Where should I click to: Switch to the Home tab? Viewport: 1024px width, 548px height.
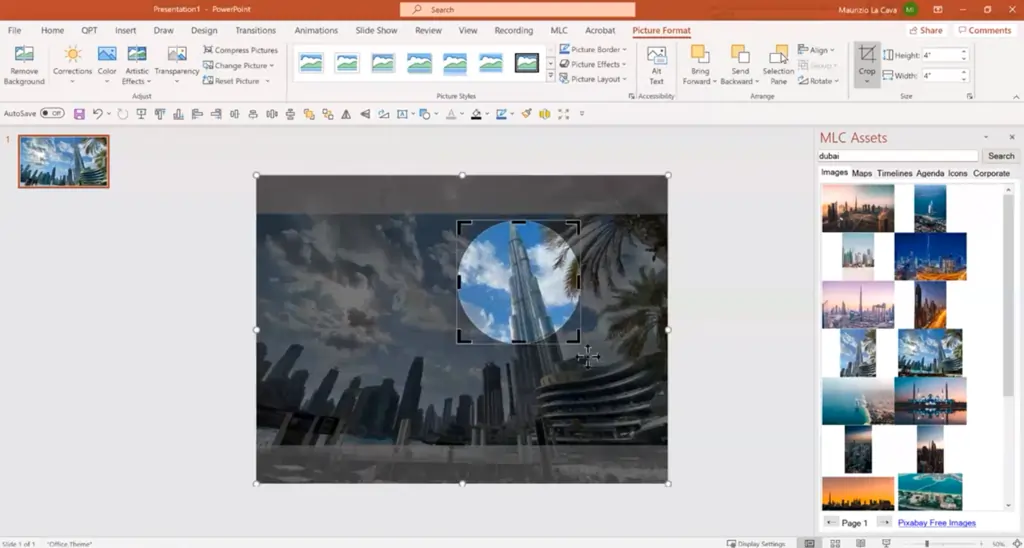(52, 30)
